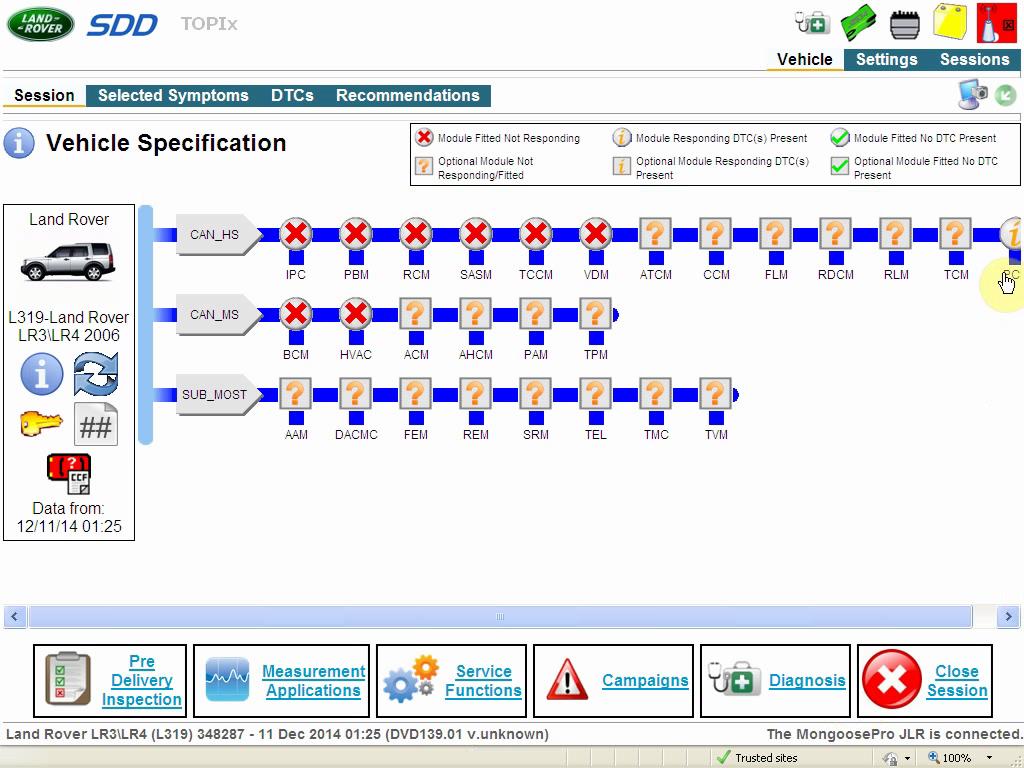
Task: Open the Diagnosis link
Action: (x=807, y=681)
